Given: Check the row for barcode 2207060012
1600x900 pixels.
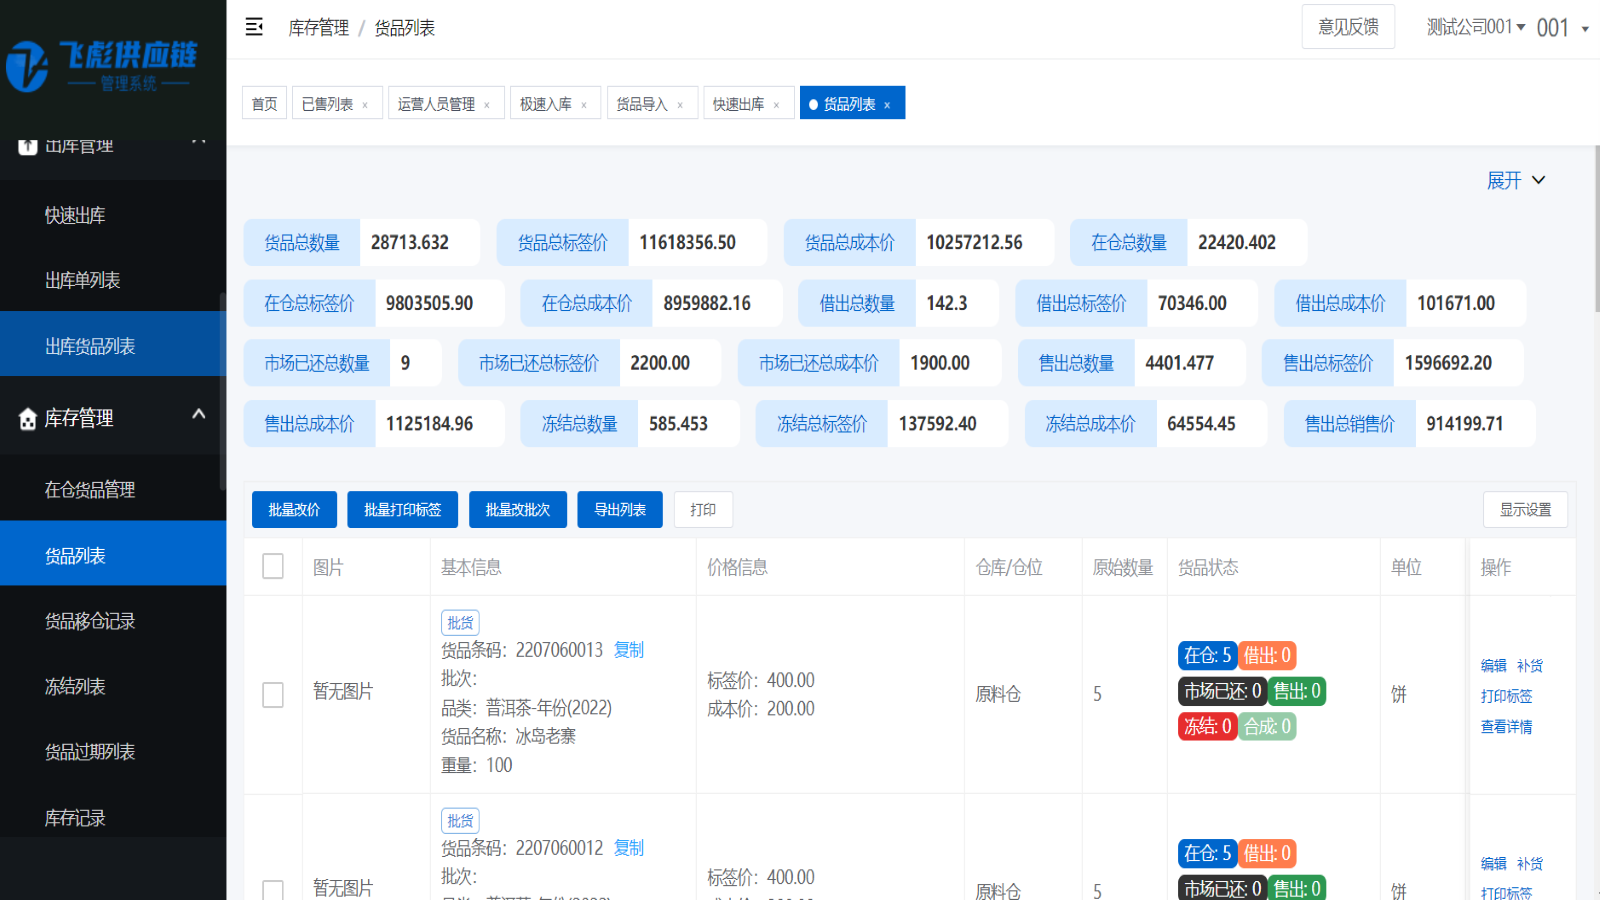Looking at the screenshot, I should [x=273, y=890].
